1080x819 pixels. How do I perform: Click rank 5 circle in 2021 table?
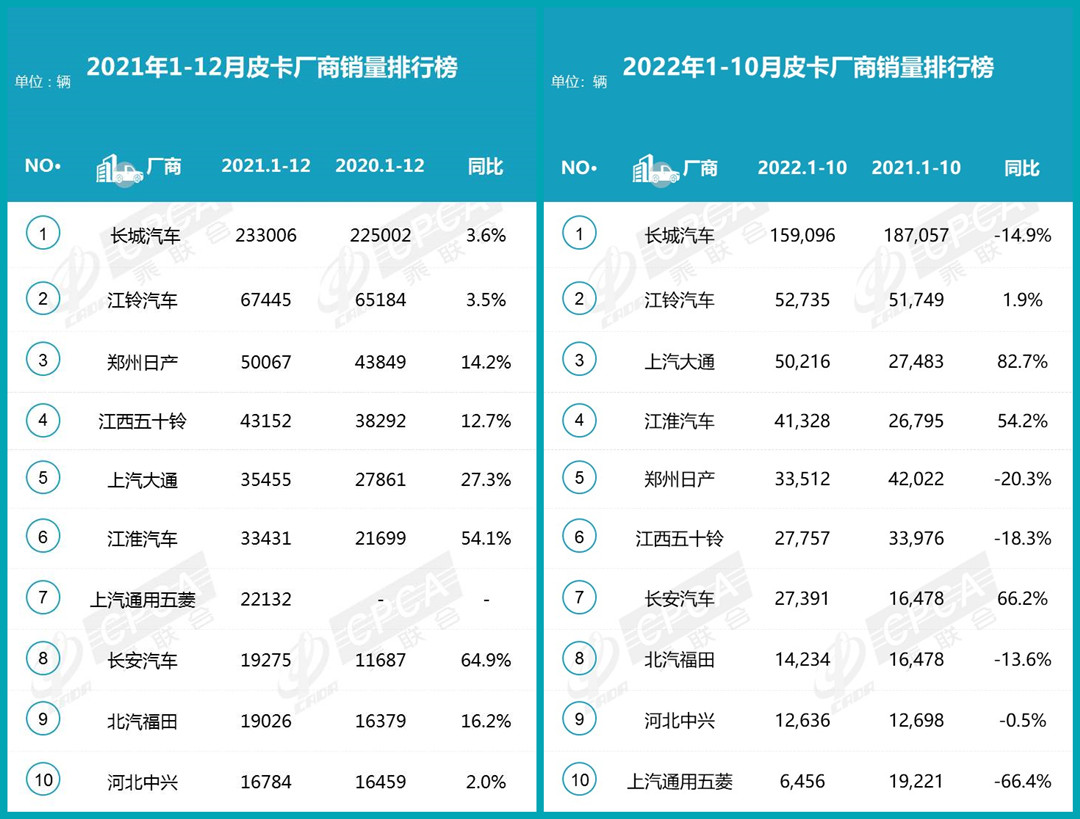(x=43, y=478)
